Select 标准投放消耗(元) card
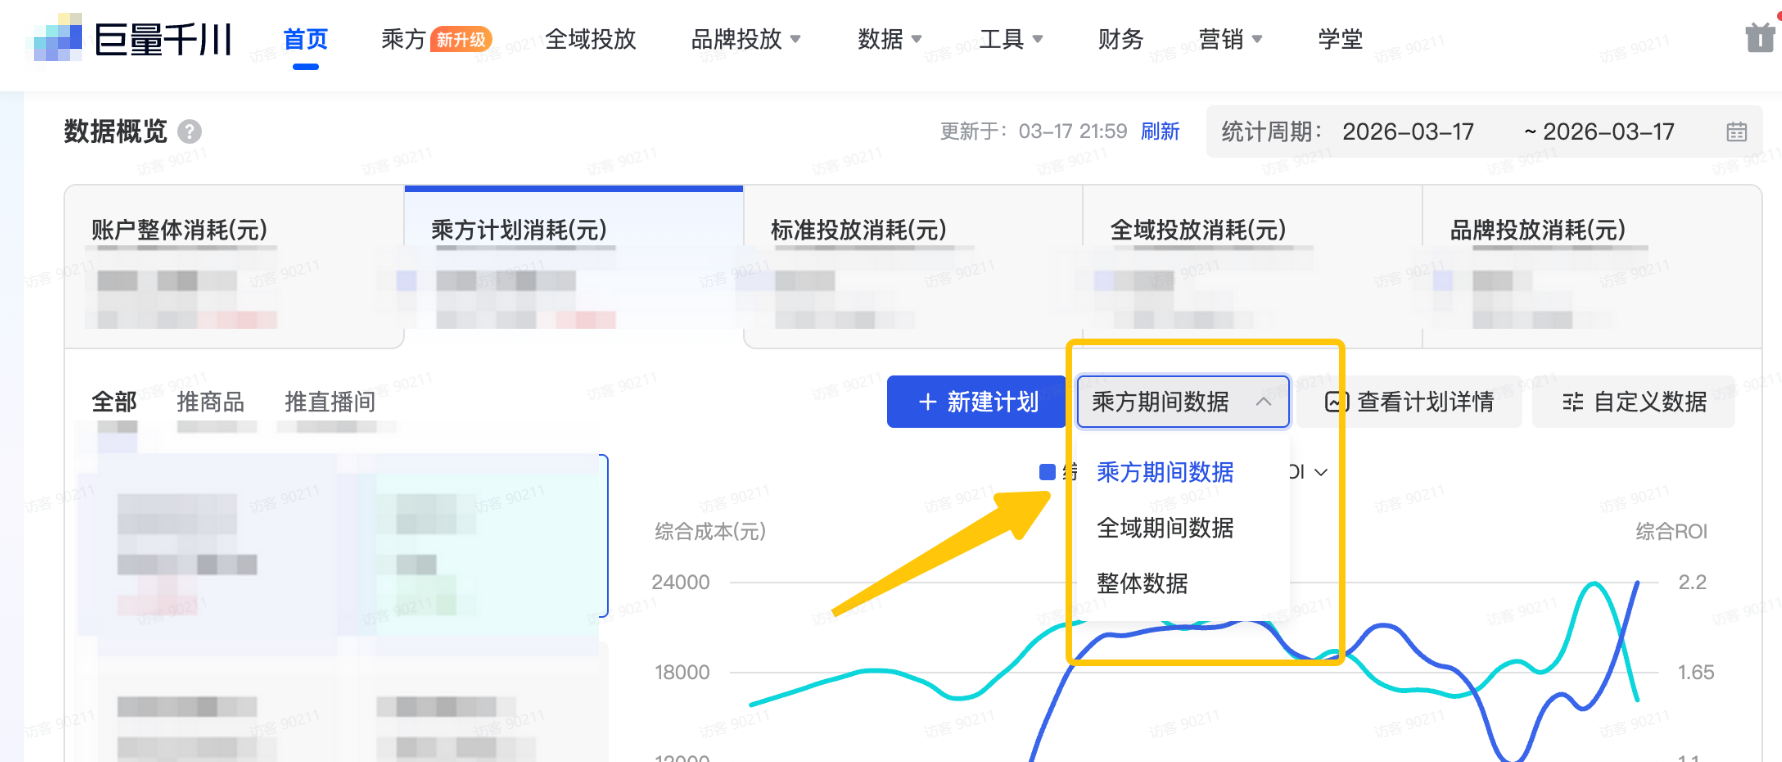The width and height of the screenshot is (1782, 762). (x=913, y=267)
